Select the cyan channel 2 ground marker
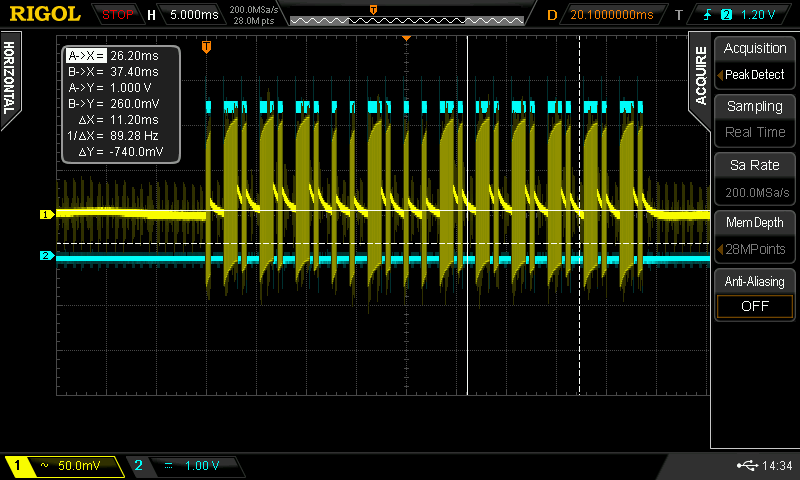800x480 pixels. [x=45, y=256]
